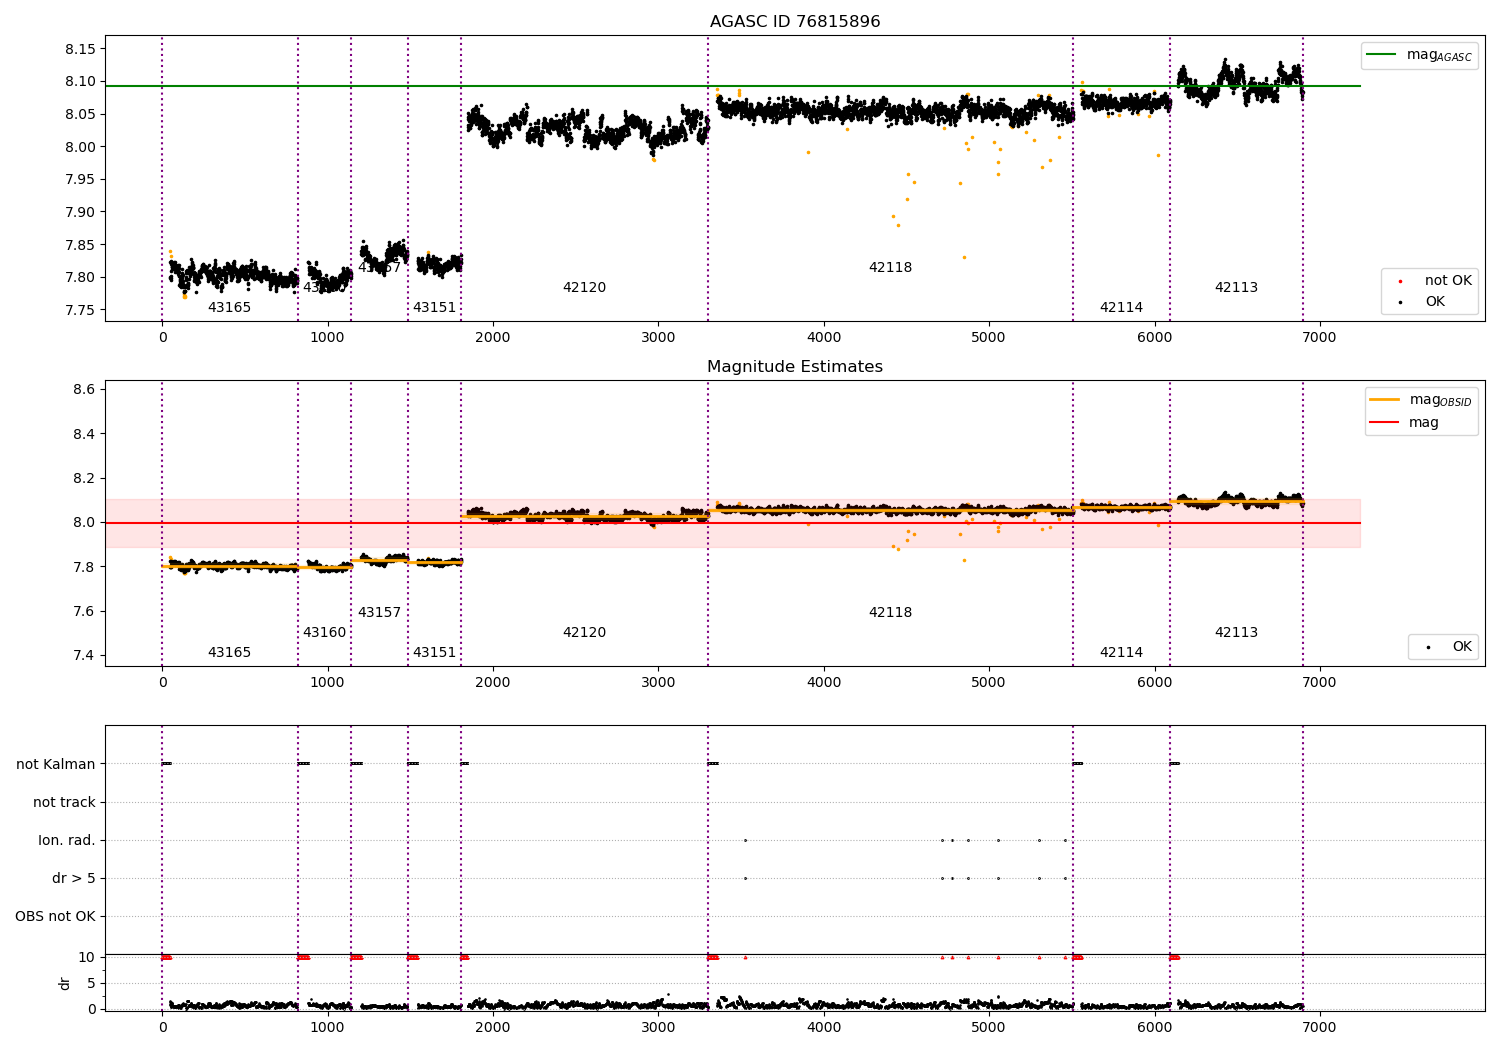Click obsid label 42114 in Magnitude Estimates plot
The image size is (1500, 1050).
[1121, 653]
